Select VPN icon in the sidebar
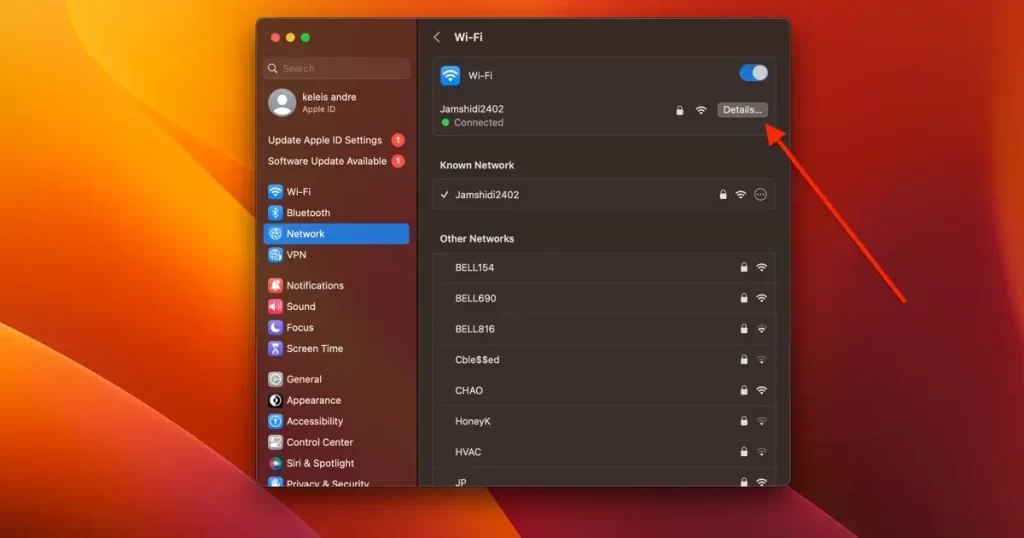Image resolution: width=1024 pixels, height=538 pixels. pyautogui.click(x=276, y=255)
